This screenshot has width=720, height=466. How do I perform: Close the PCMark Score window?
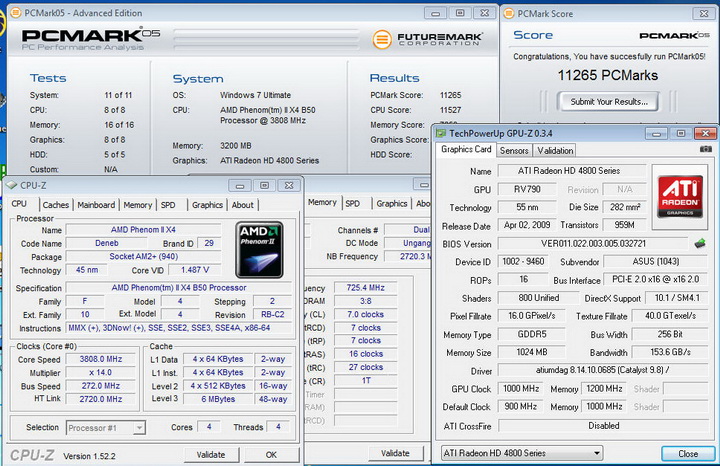(704, 13)
